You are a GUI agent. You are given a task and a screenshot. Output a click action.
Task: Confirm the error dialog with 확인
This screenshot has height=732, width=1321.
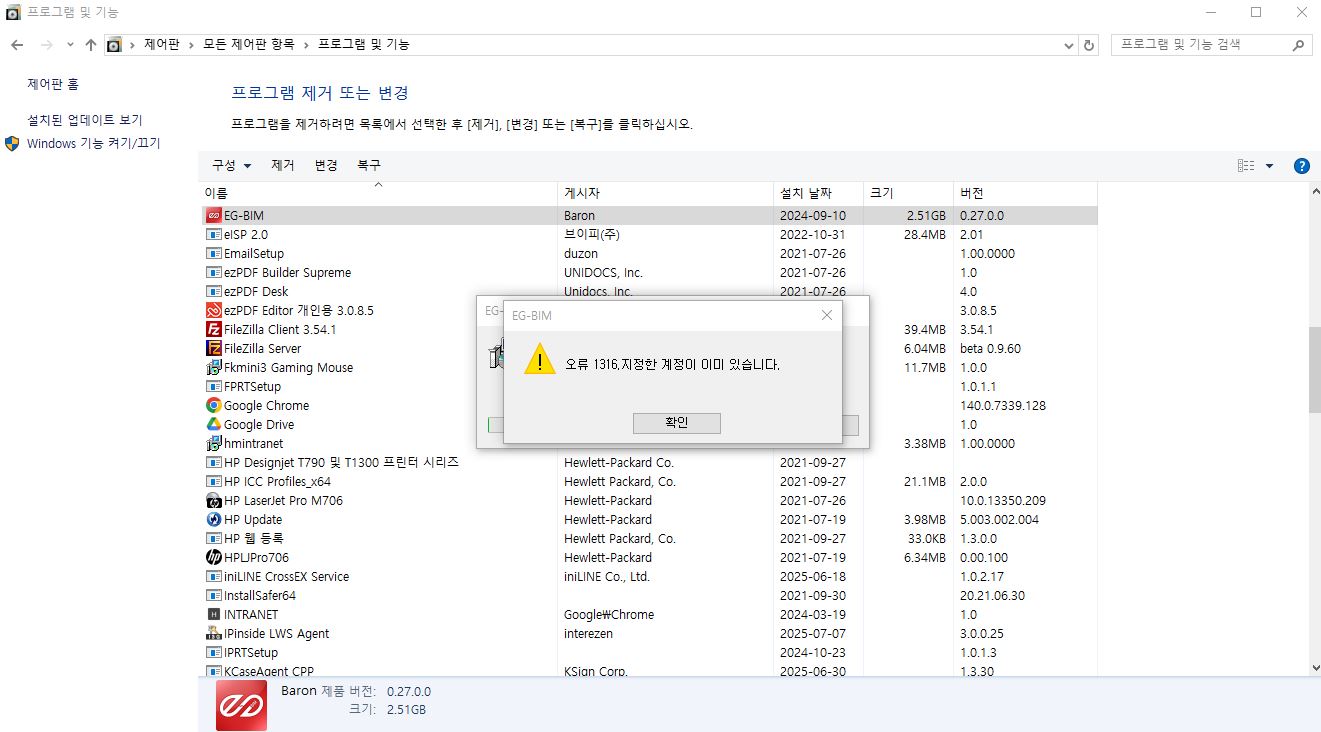(x=677, y=423)
